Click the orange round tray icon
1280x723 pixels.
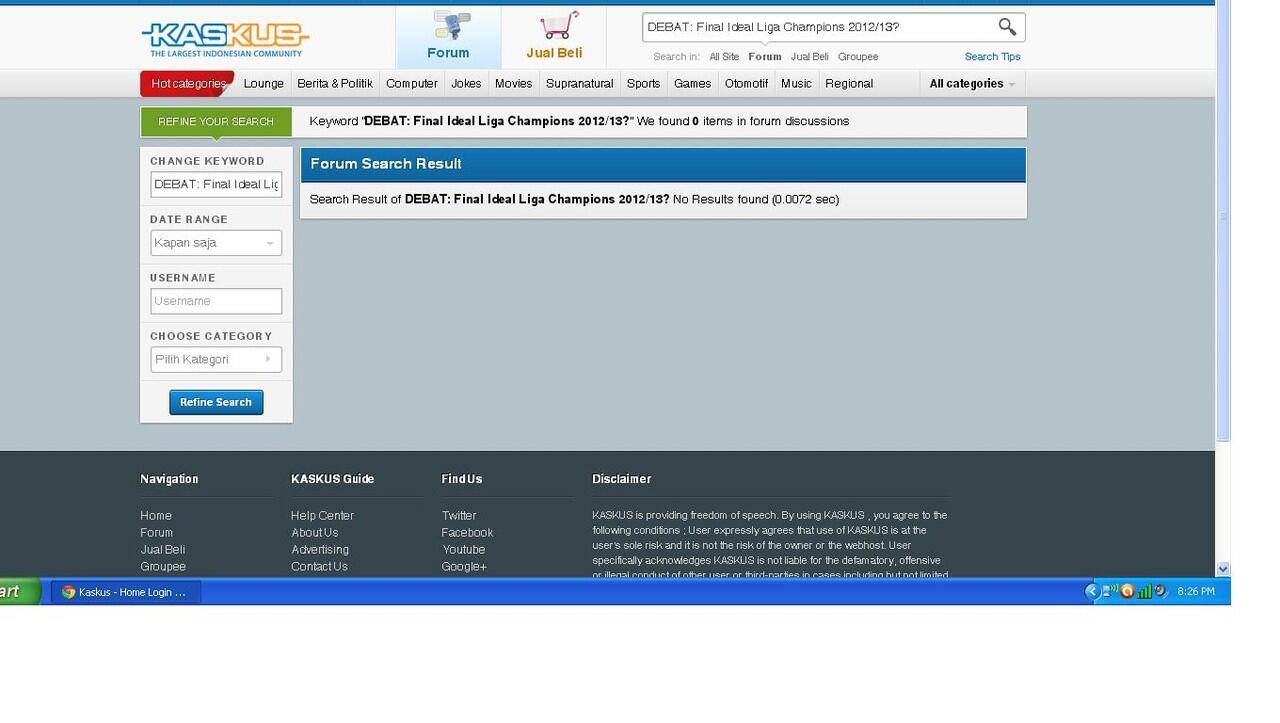point(1127,591)
